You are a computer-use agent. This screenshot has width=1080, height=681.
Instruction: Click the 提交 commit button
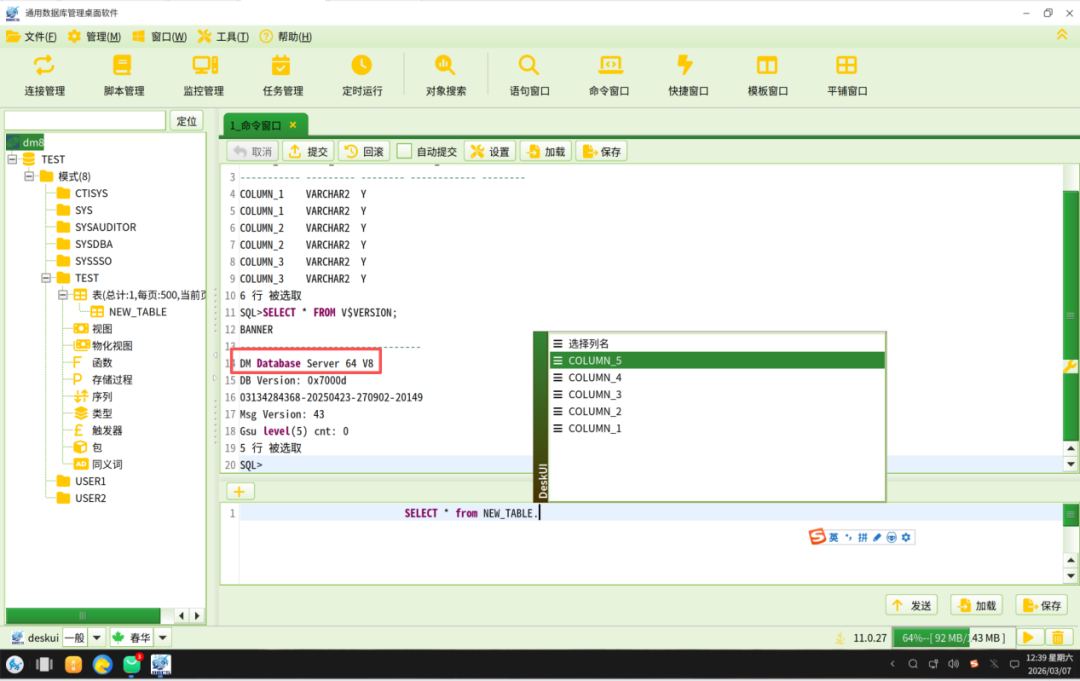[x=309, y=151]
